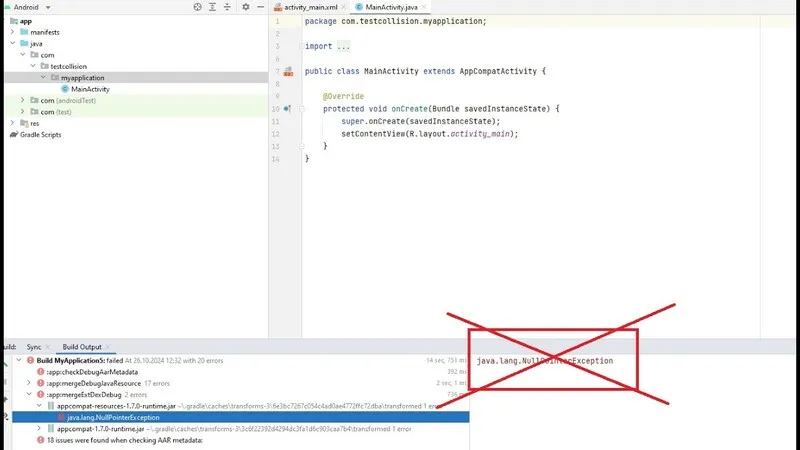
Task: Click the override gutter icon on line 10
Action: point(287,108)
